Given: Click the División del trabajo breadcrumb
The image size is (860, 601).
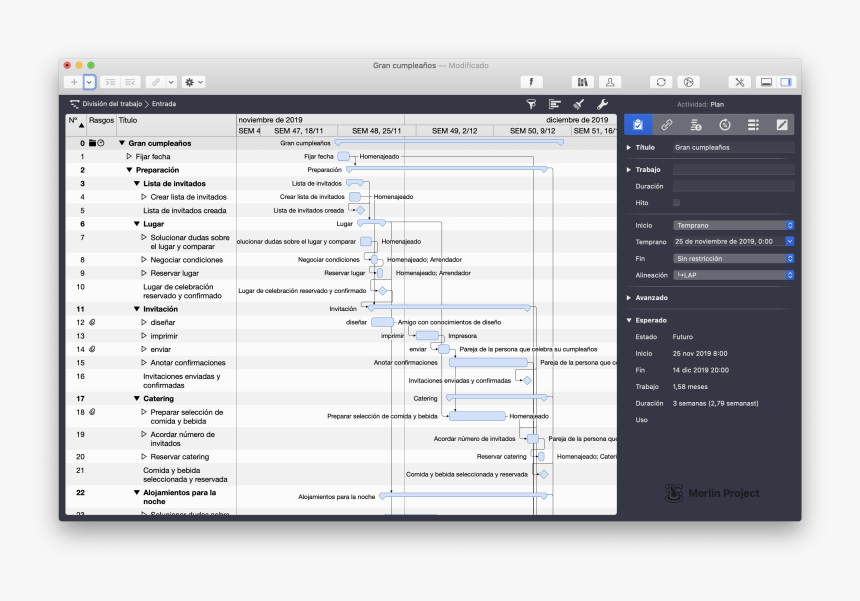Looking at the screenshot, I should tap(112, 104).
